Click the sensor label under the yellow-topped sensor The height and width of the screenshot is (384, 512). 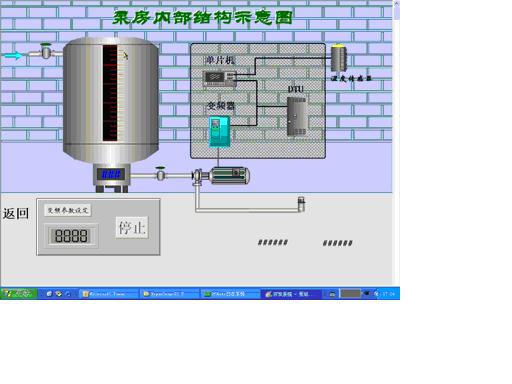tap(351, 79)
